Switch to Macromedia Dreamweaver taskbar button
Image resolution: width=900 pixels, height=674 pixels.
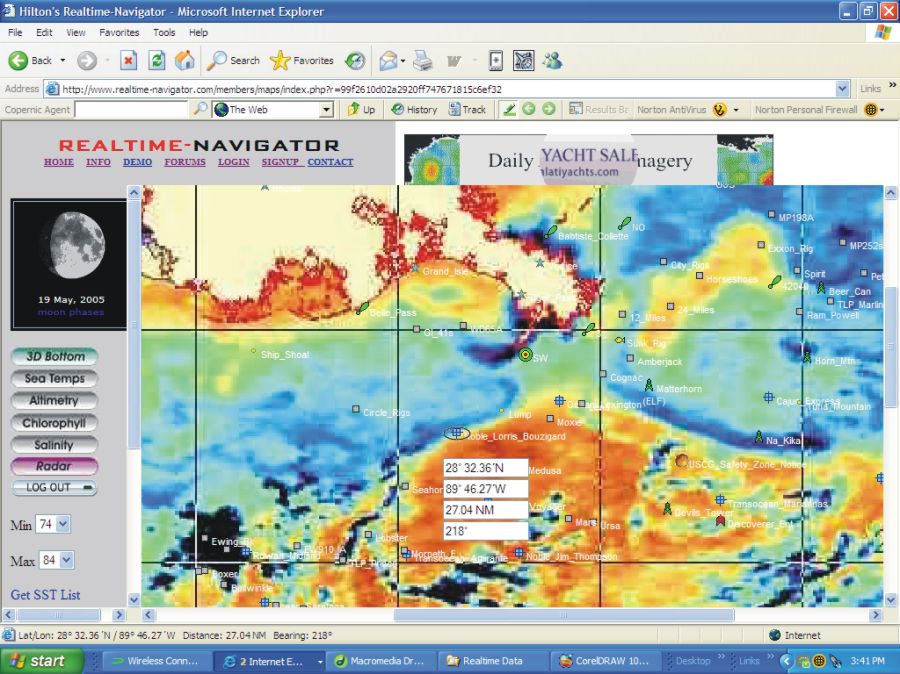379,661
